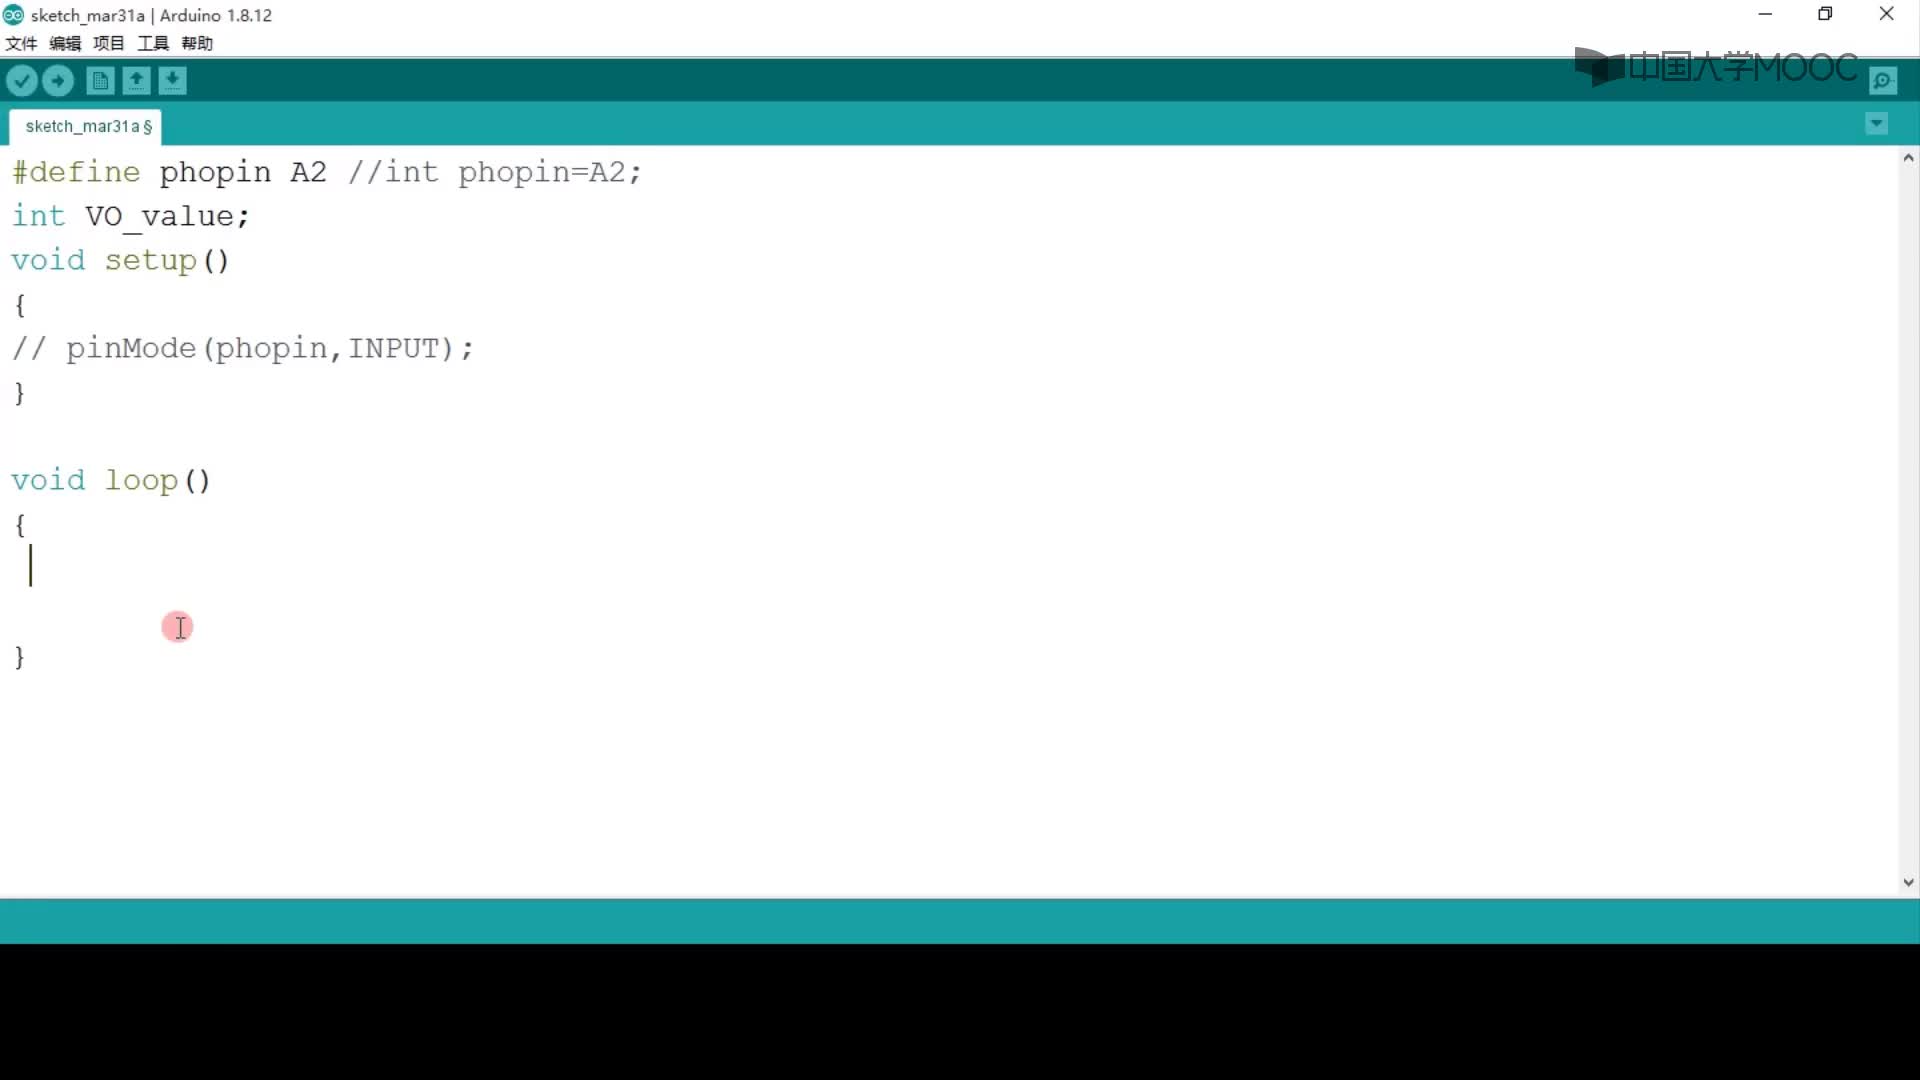Click the commented-out pinMode line
1920x1080 pixels.
click(x=243, y=347)
